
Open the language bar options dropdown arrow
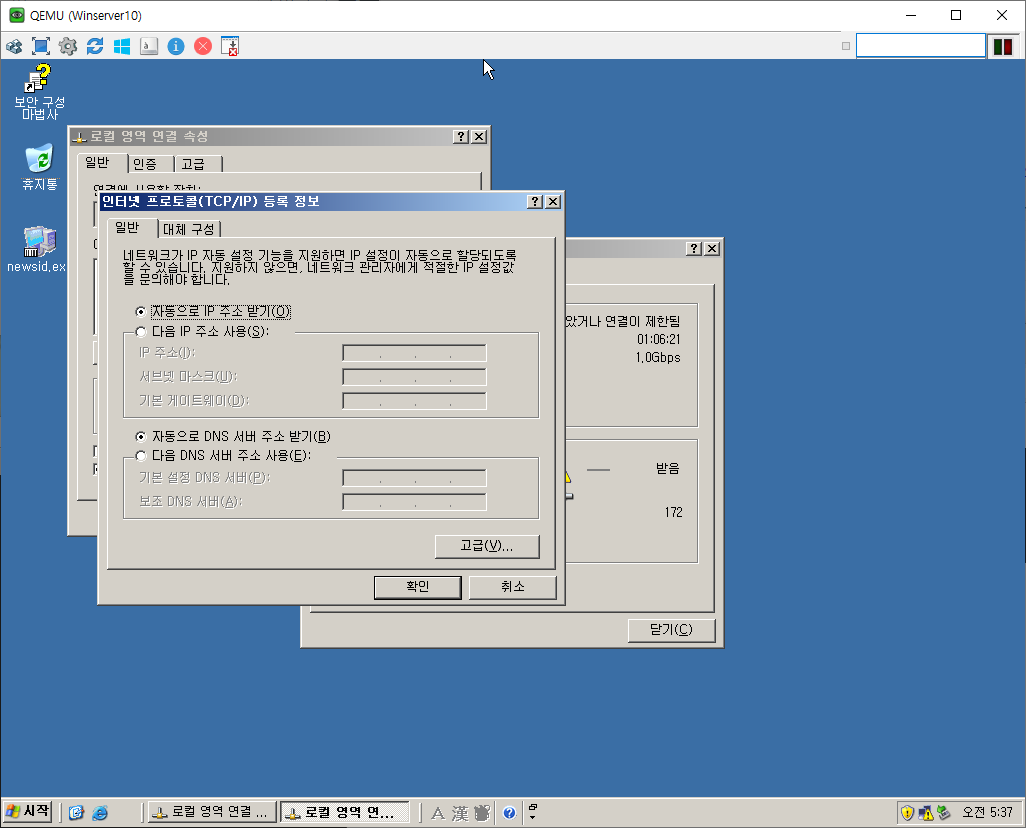(533, 817)
